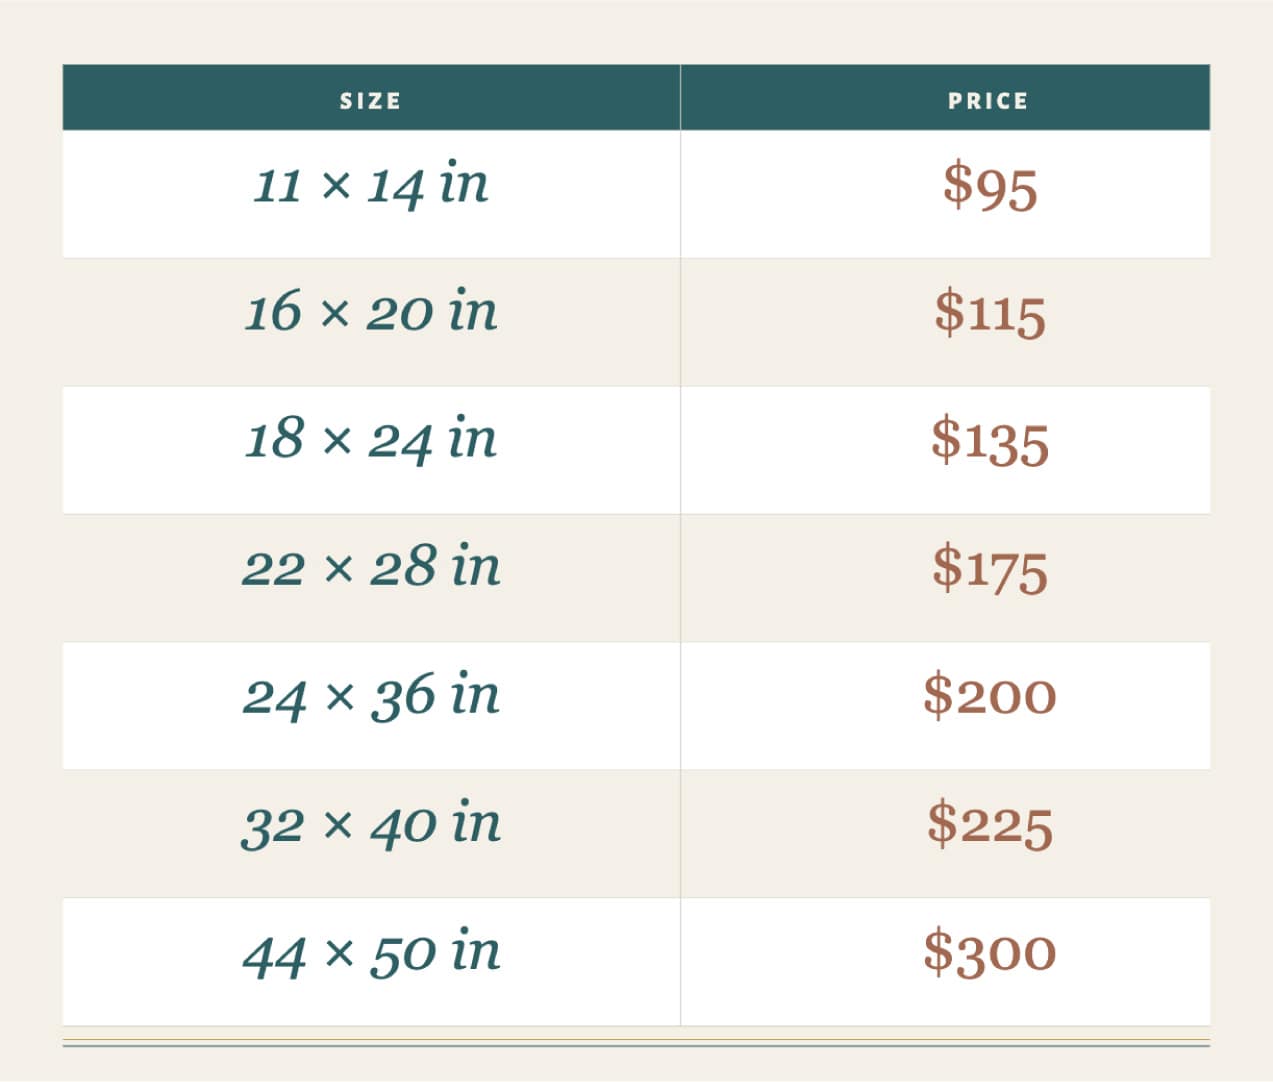Screen dimensions: 1273x1082
Task: Select the 11 × 14 in size
Action: click(370, 186)
